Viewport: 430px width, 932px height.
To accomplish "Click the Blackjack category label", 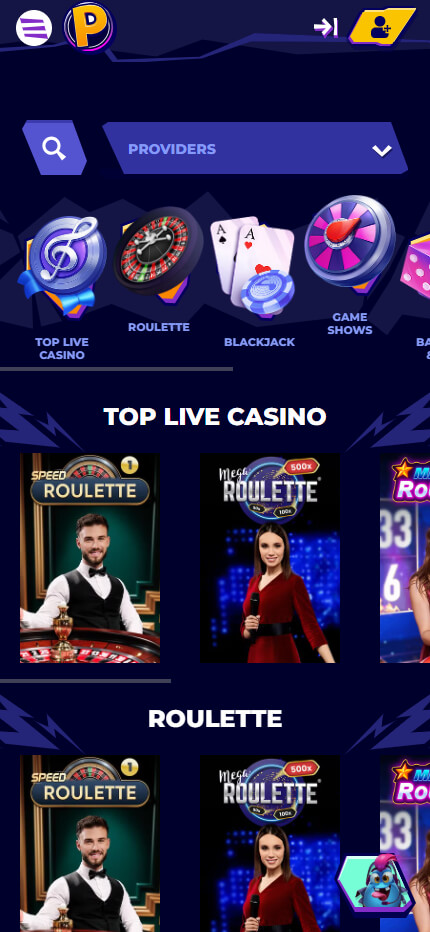I will (x=259, y=342).
